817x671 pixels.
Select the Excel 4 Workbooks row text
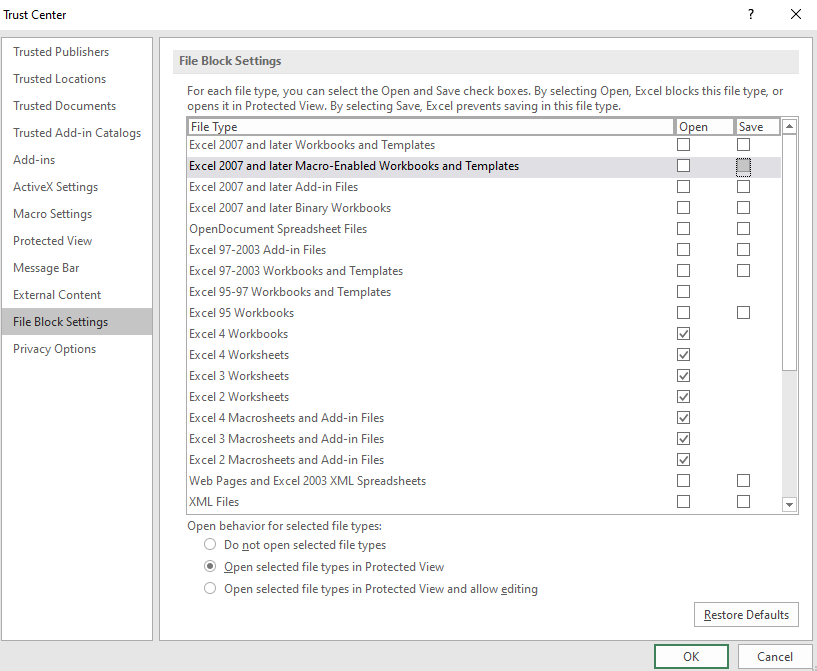(x=238, y=334)
